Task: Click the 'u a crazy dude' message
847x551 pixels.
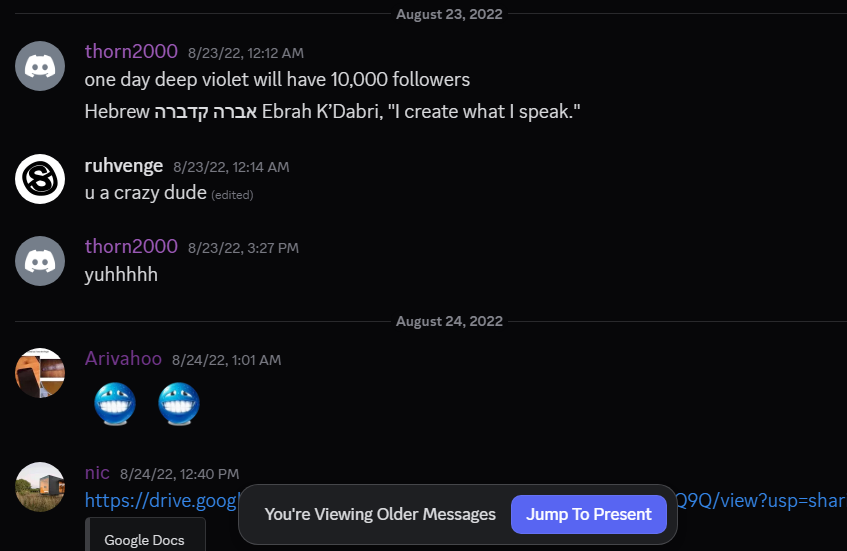Action: 146,193
